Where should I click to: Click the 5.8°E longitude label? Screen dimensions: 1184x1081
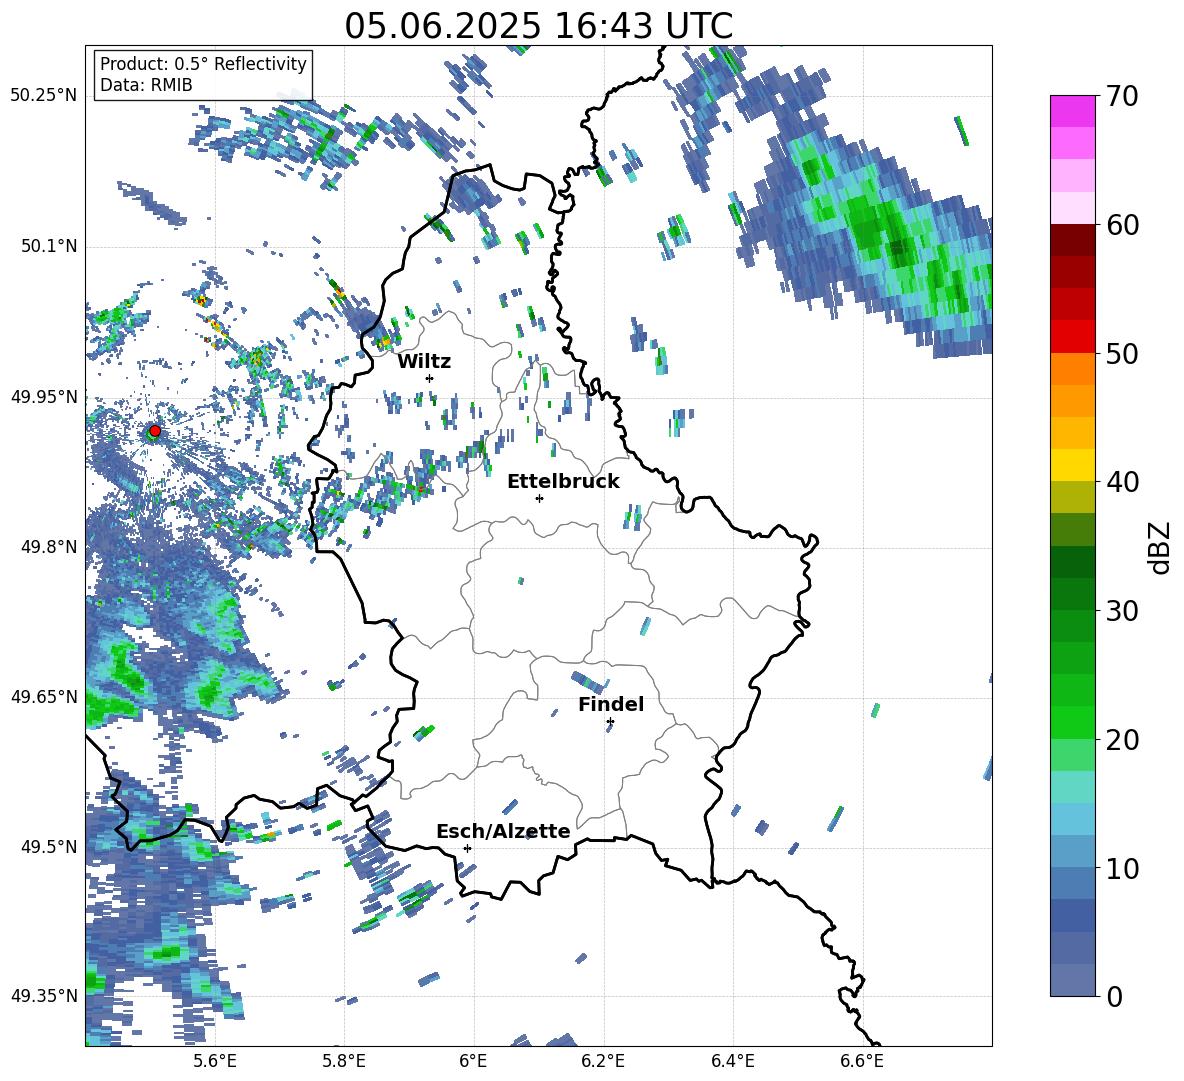[x=344, y=1061]
